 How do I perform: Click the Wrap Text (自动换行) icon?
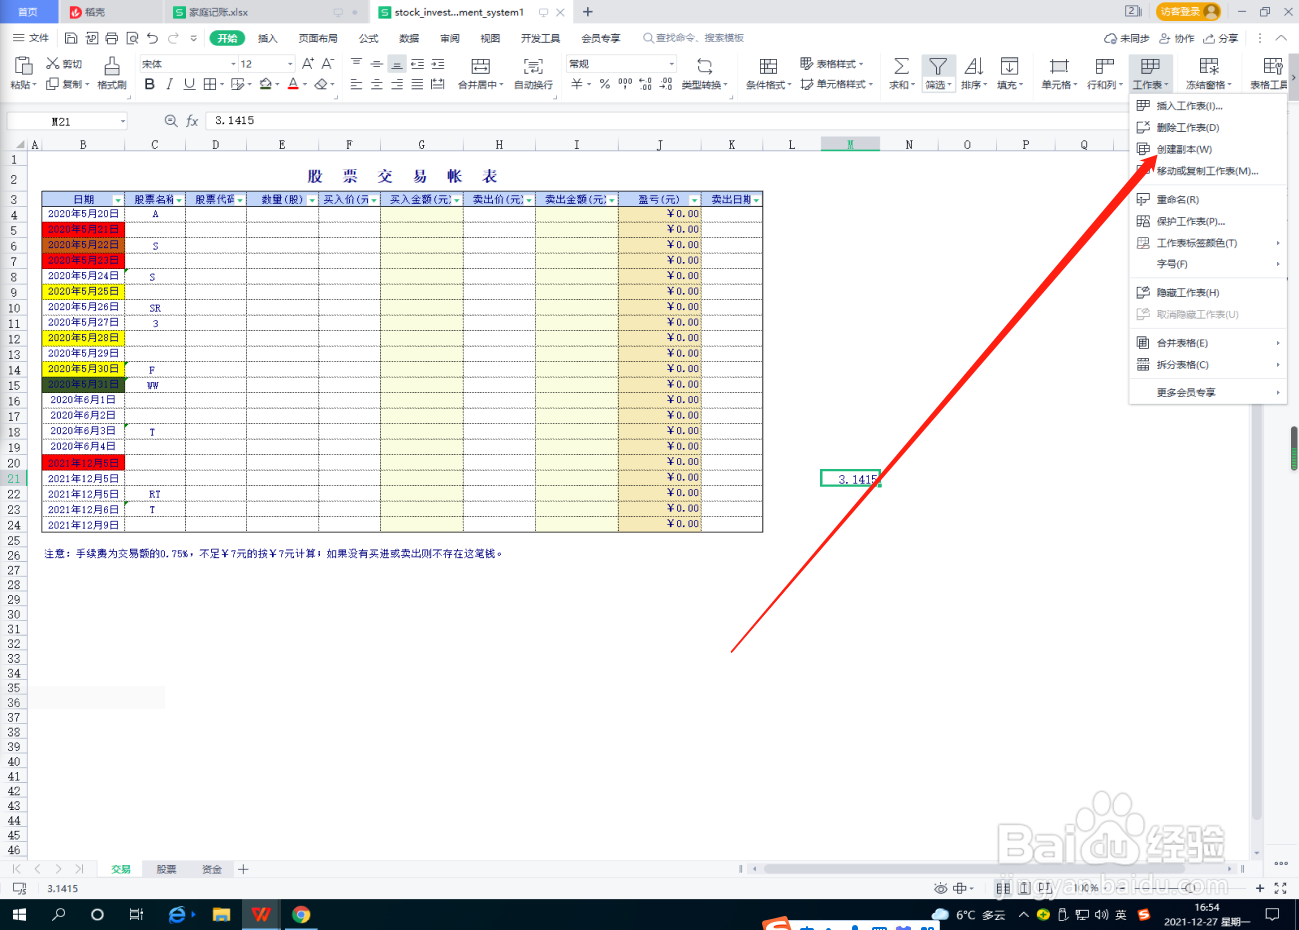[x=533, y=66]
